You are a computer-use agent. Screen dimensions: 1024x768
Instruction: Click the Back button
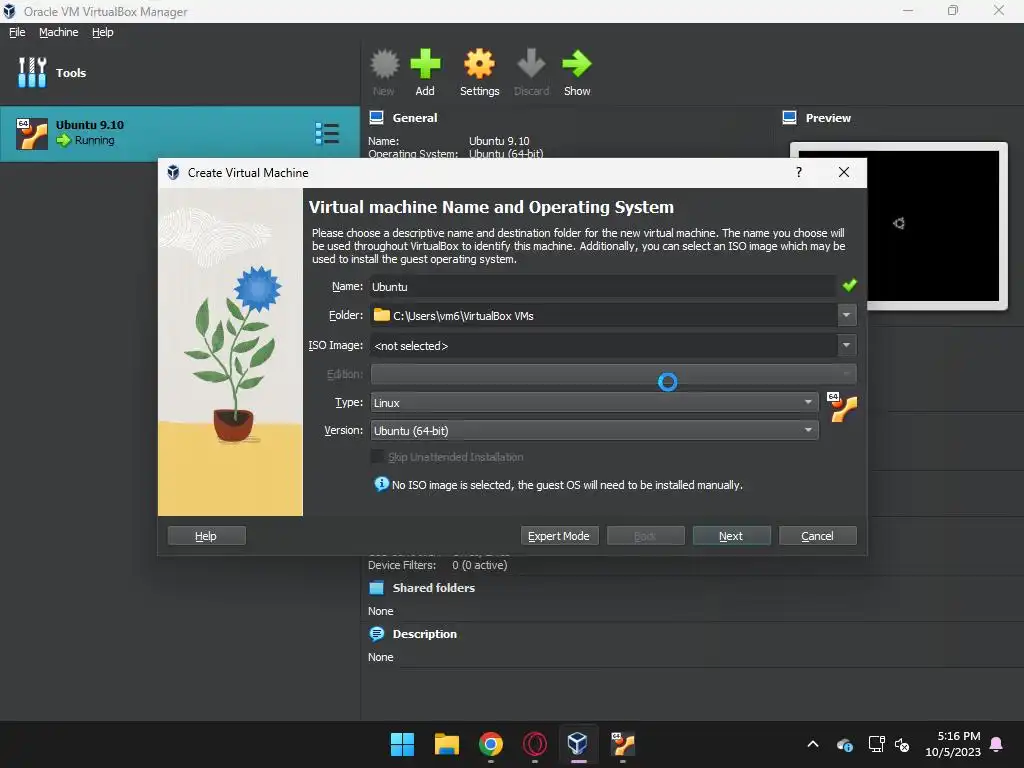645,536
